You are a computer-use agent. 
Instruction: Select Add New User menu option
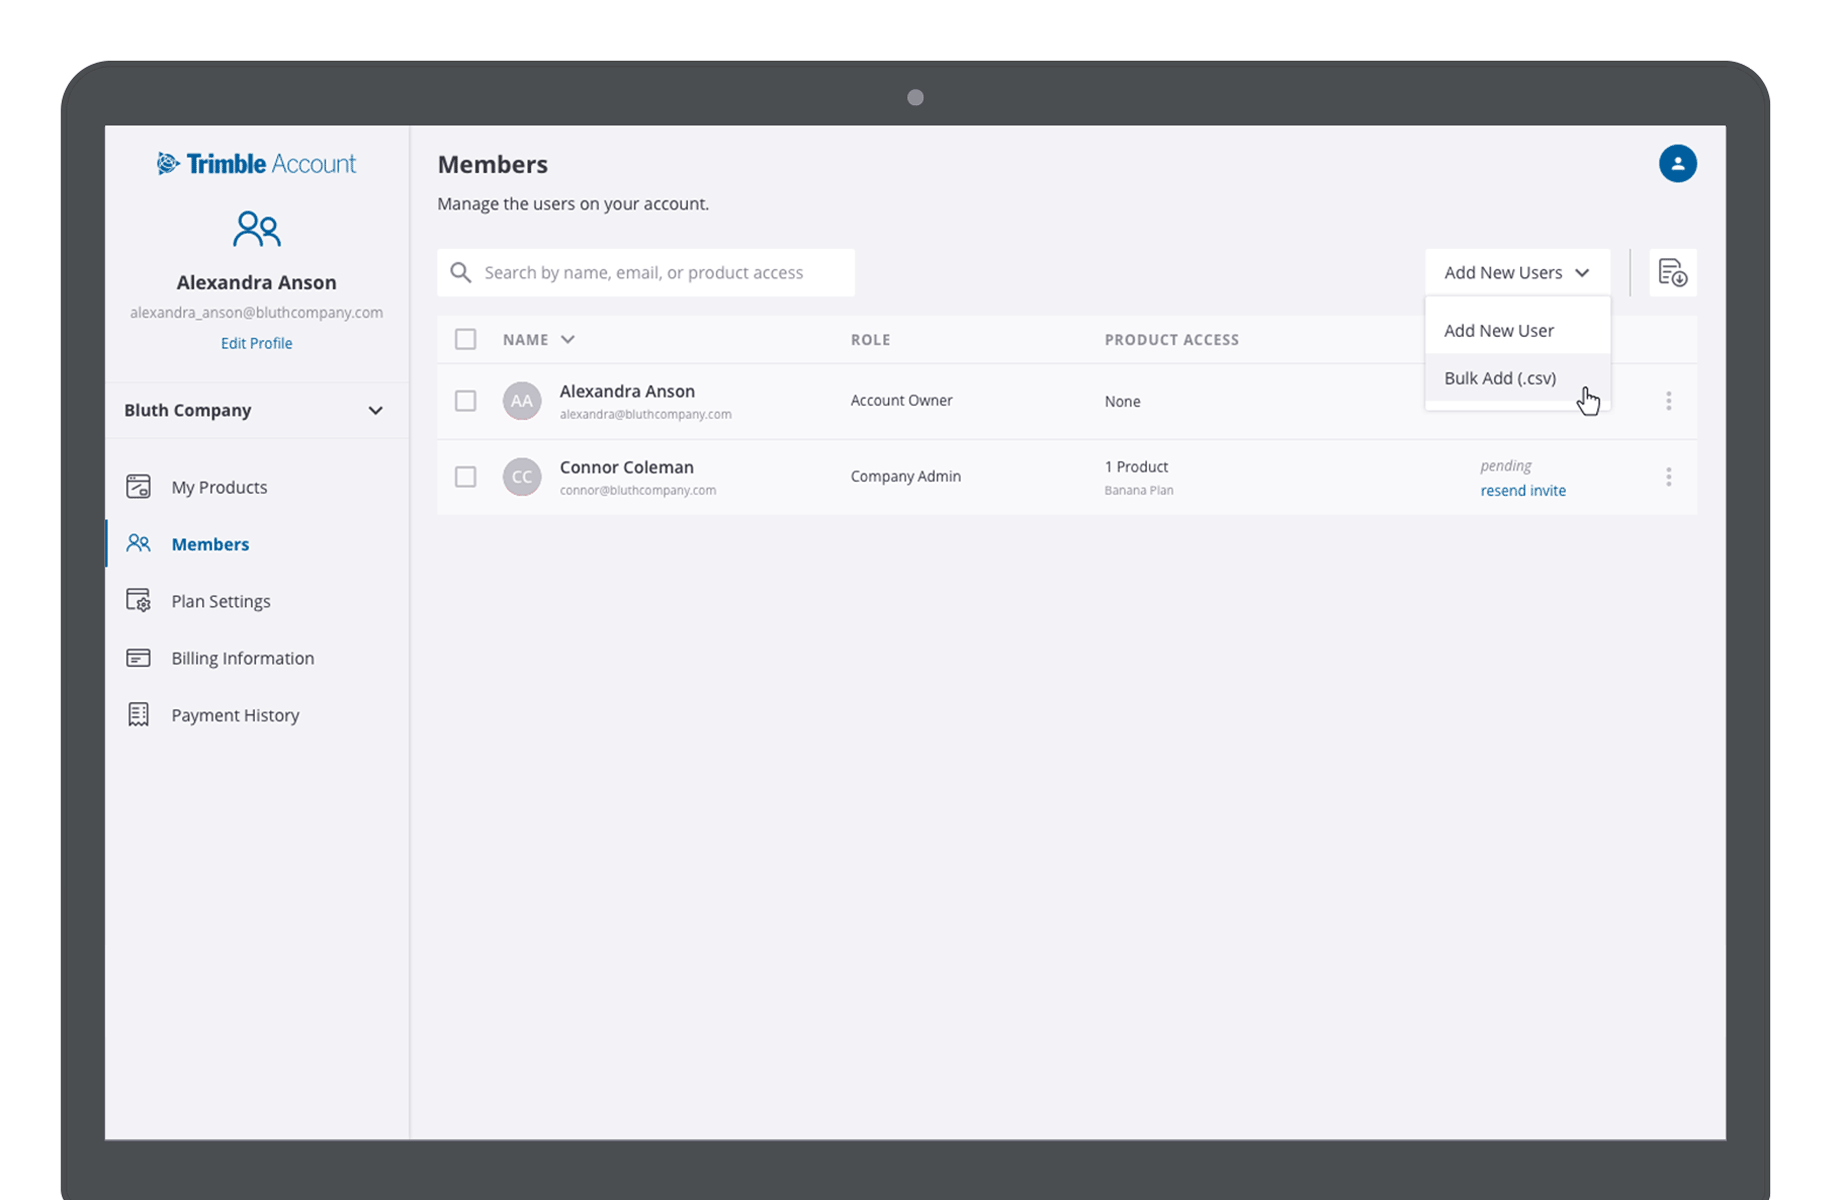[1498, 331]
